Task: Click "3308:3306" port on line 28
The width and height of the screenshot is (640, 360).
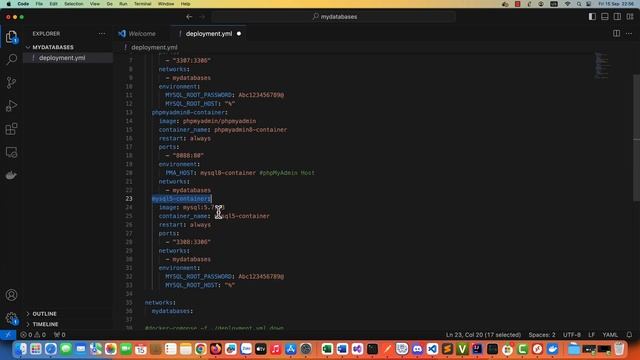Action: click(191, 242)
